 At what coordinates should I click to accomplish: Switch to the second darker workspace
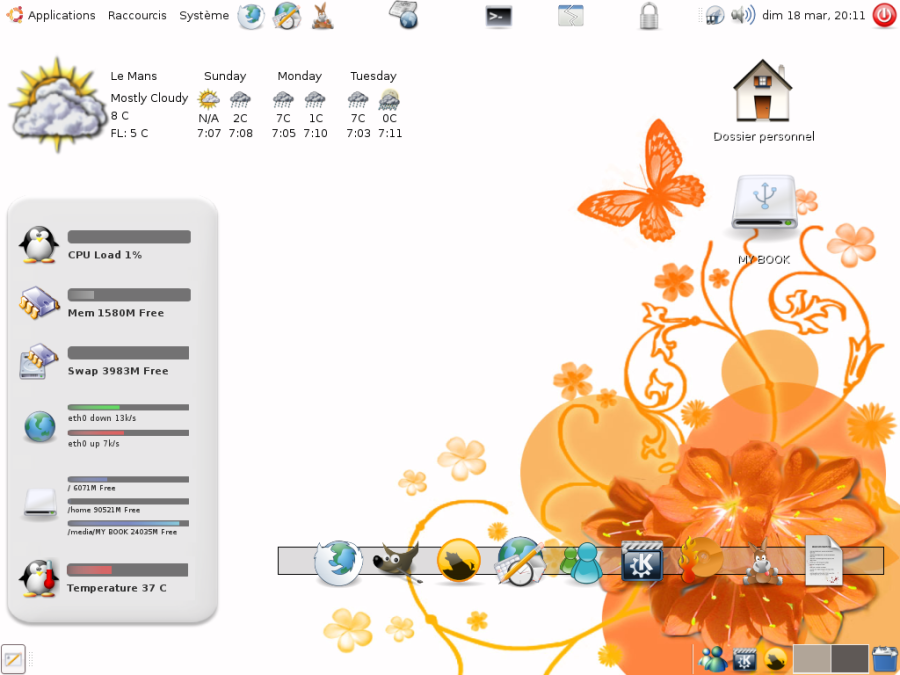tap(849, 659)
